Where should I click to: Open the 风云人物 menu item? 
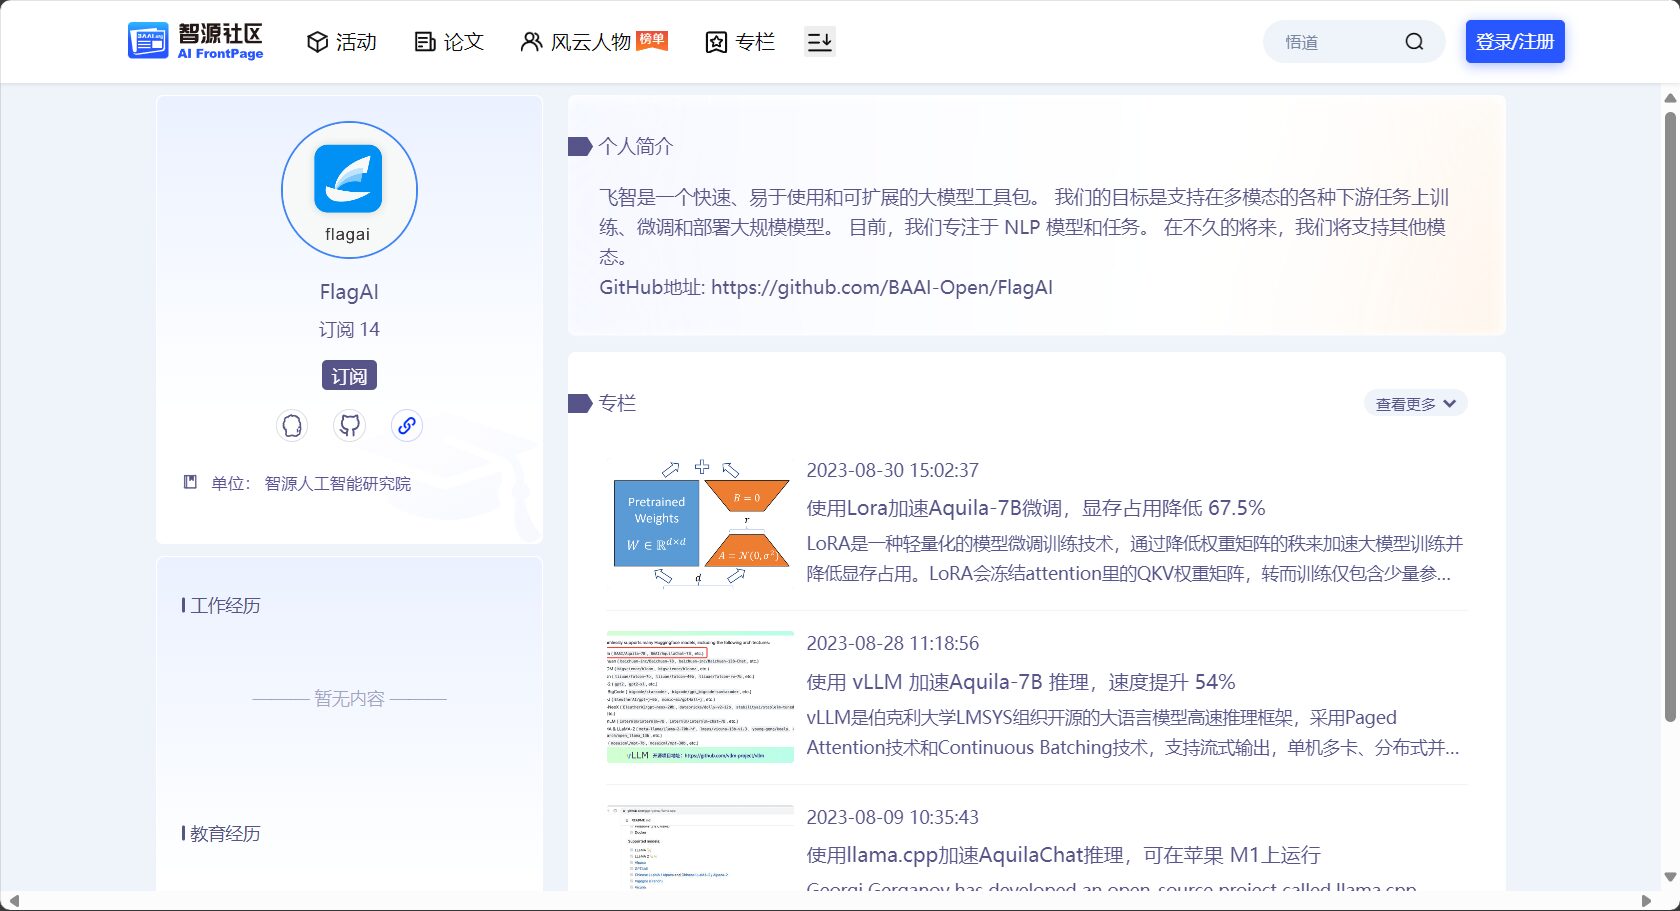click(x=576, y=42)
